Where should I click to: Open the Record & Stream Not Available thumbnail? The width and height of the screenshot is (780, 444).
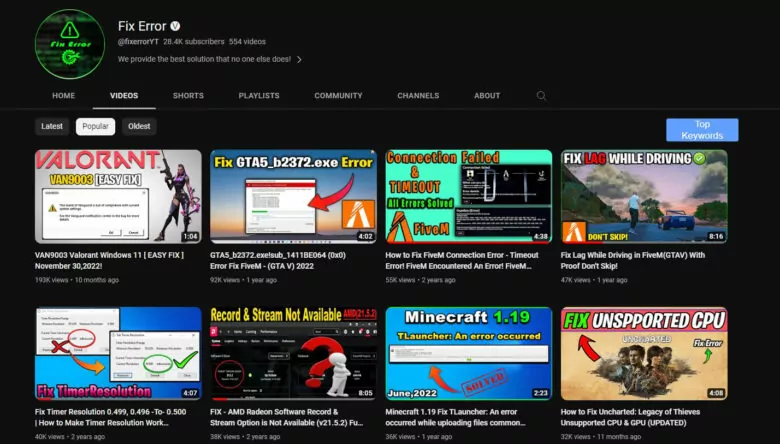[293, 354]
